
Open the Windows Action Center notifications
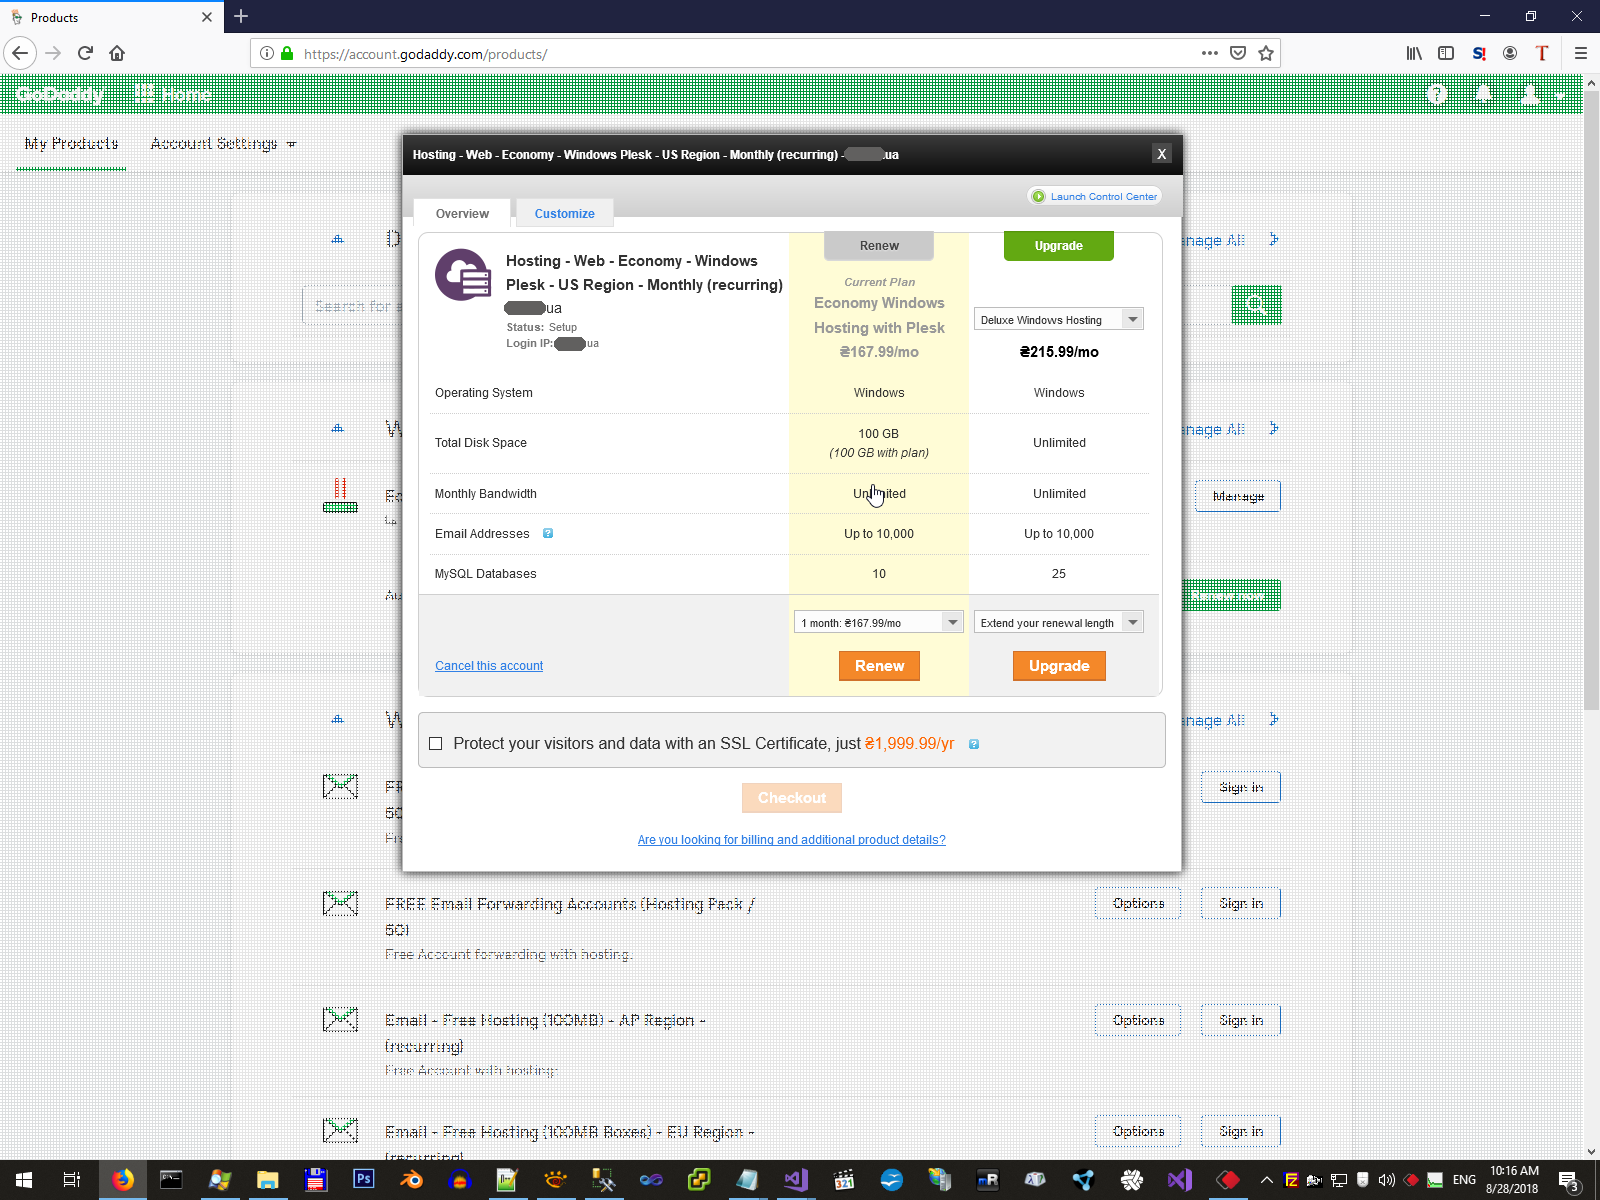[x=1569, y=1180]
